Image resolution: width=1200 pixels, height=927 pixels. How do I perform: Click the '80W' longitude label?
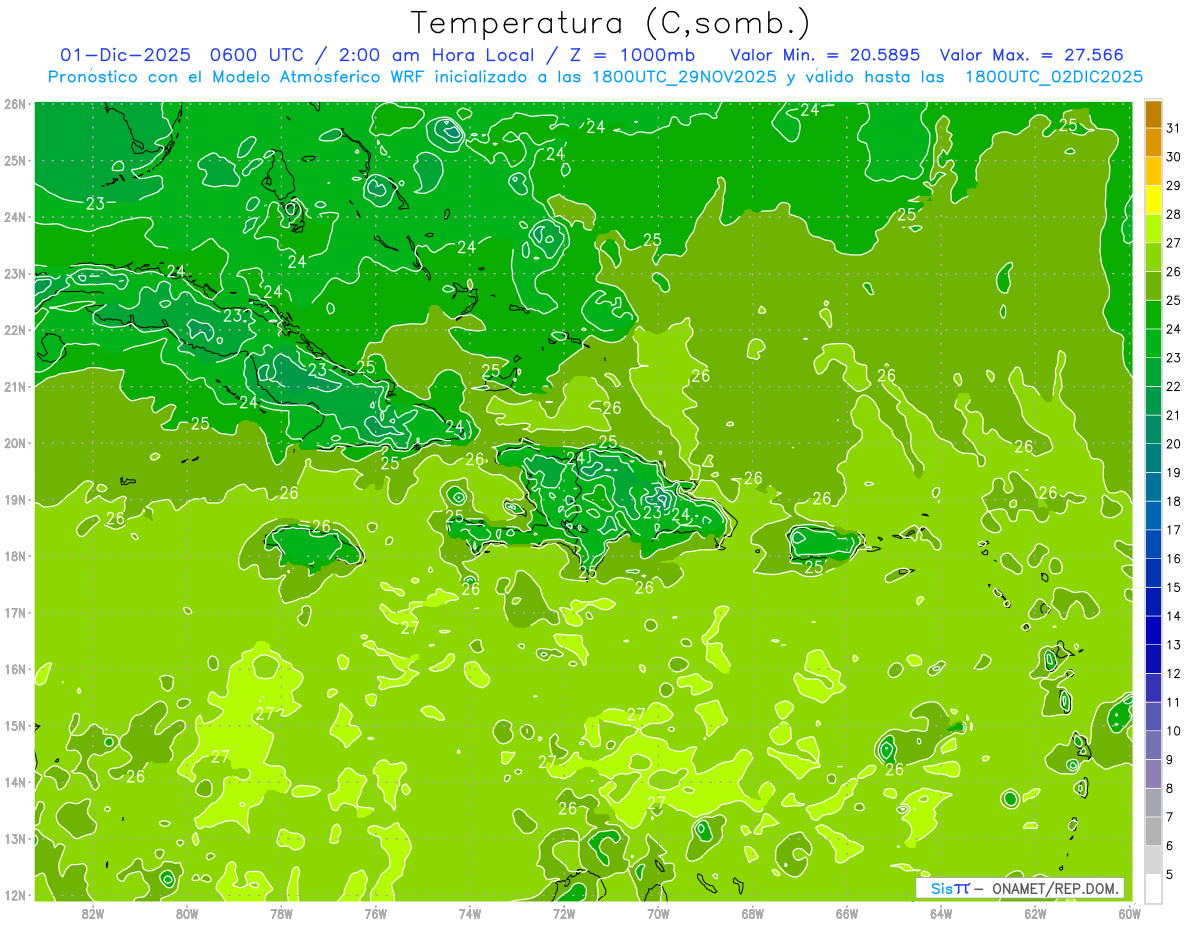(x=187, y=913)
